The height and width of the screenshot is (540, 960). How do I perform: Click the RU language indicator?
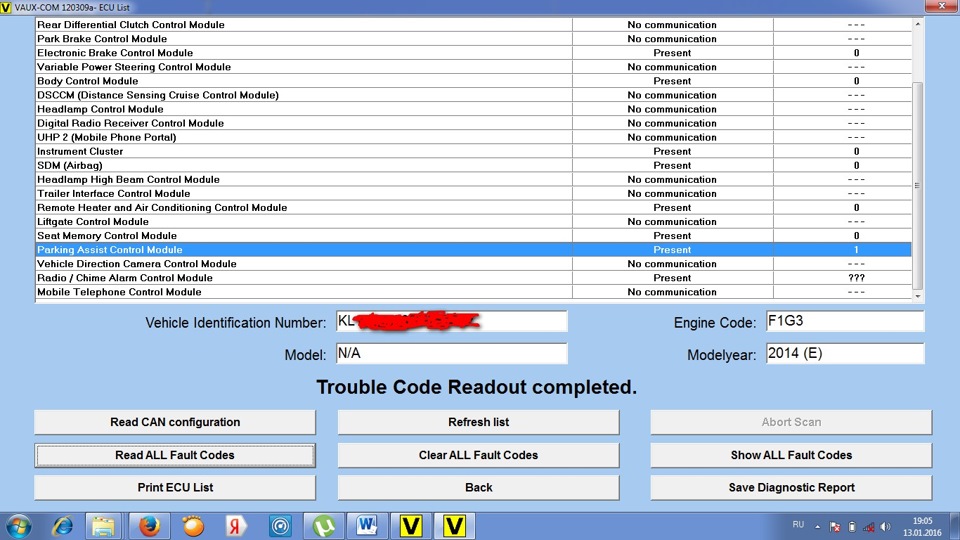(798, 525)
